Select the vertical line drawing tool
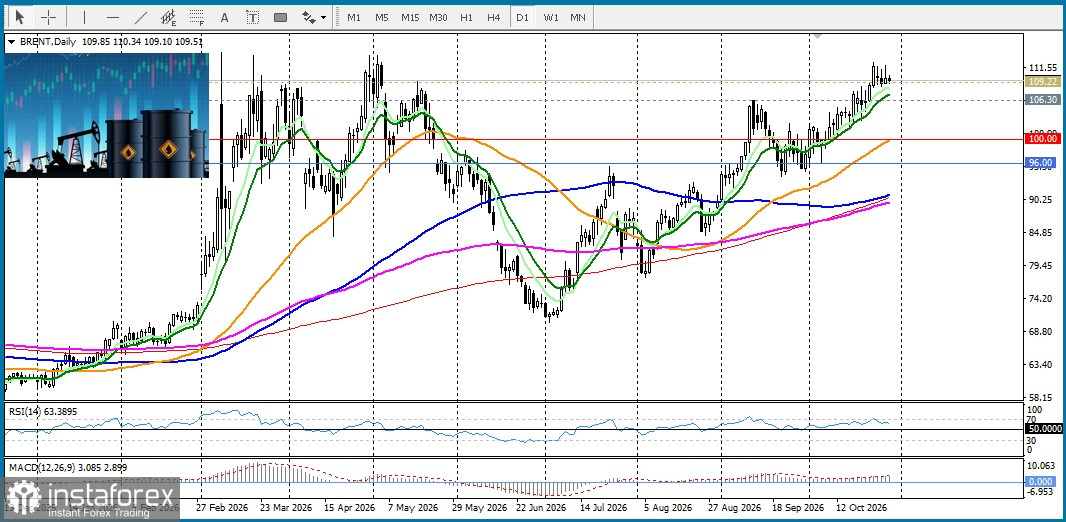Screen dimensions: 1066x522 pos(84,17)
